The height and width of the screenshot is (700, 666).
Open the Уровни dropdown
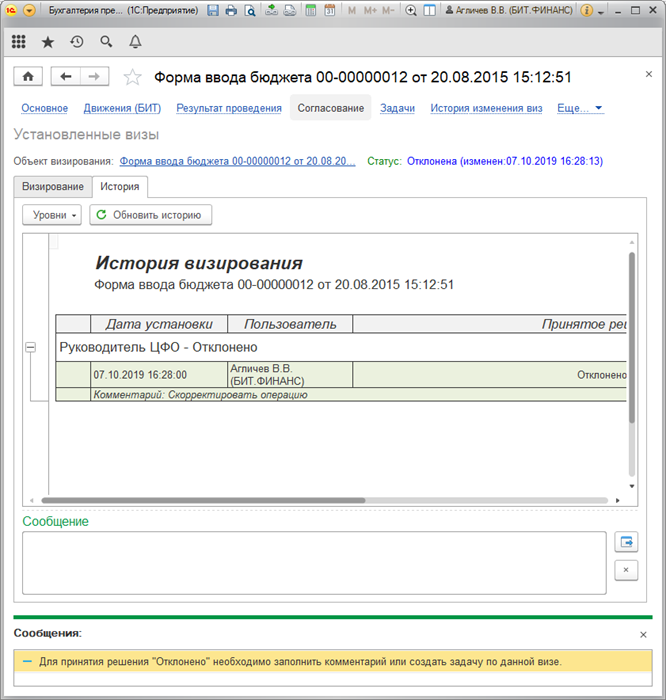pos(52,215)
